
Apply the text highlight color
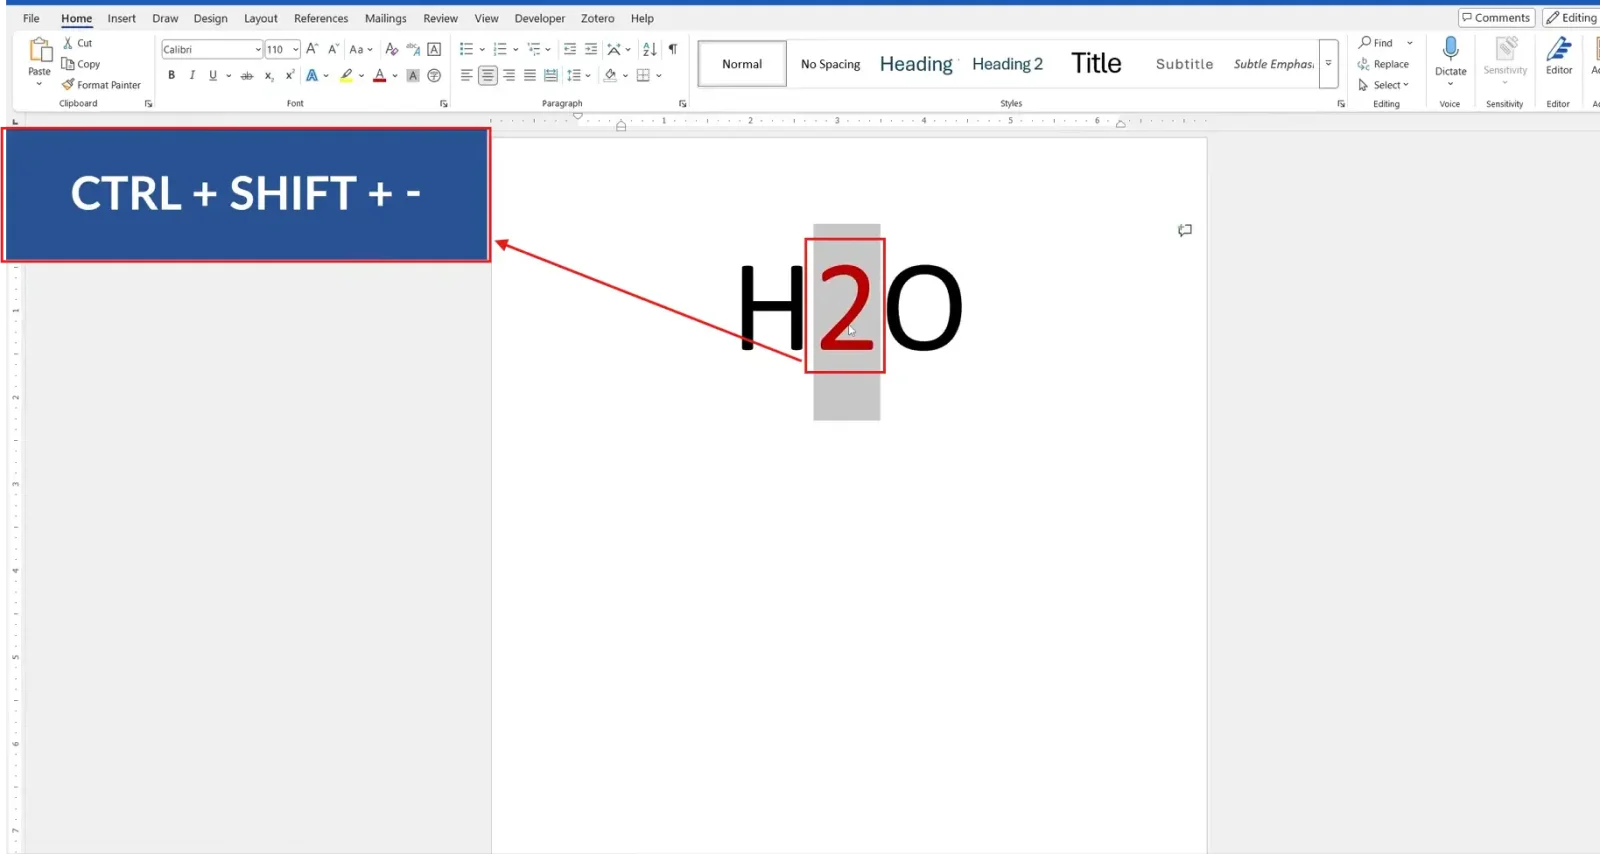tap(346, 75)
